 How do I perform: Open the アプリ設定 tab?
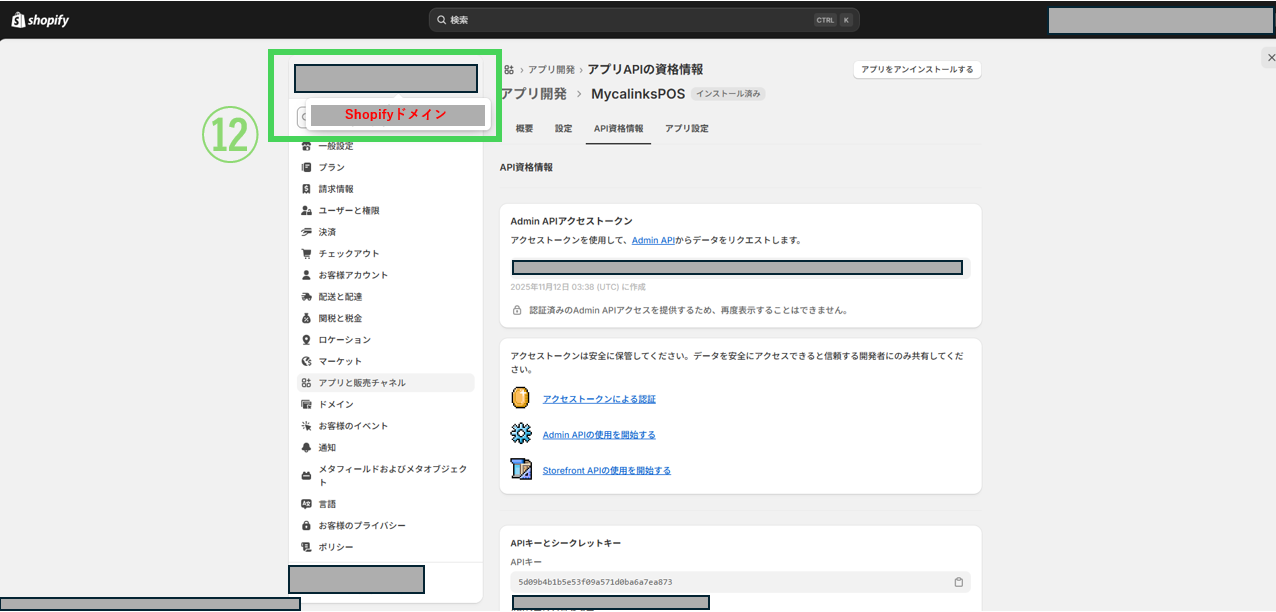[687, 129]
